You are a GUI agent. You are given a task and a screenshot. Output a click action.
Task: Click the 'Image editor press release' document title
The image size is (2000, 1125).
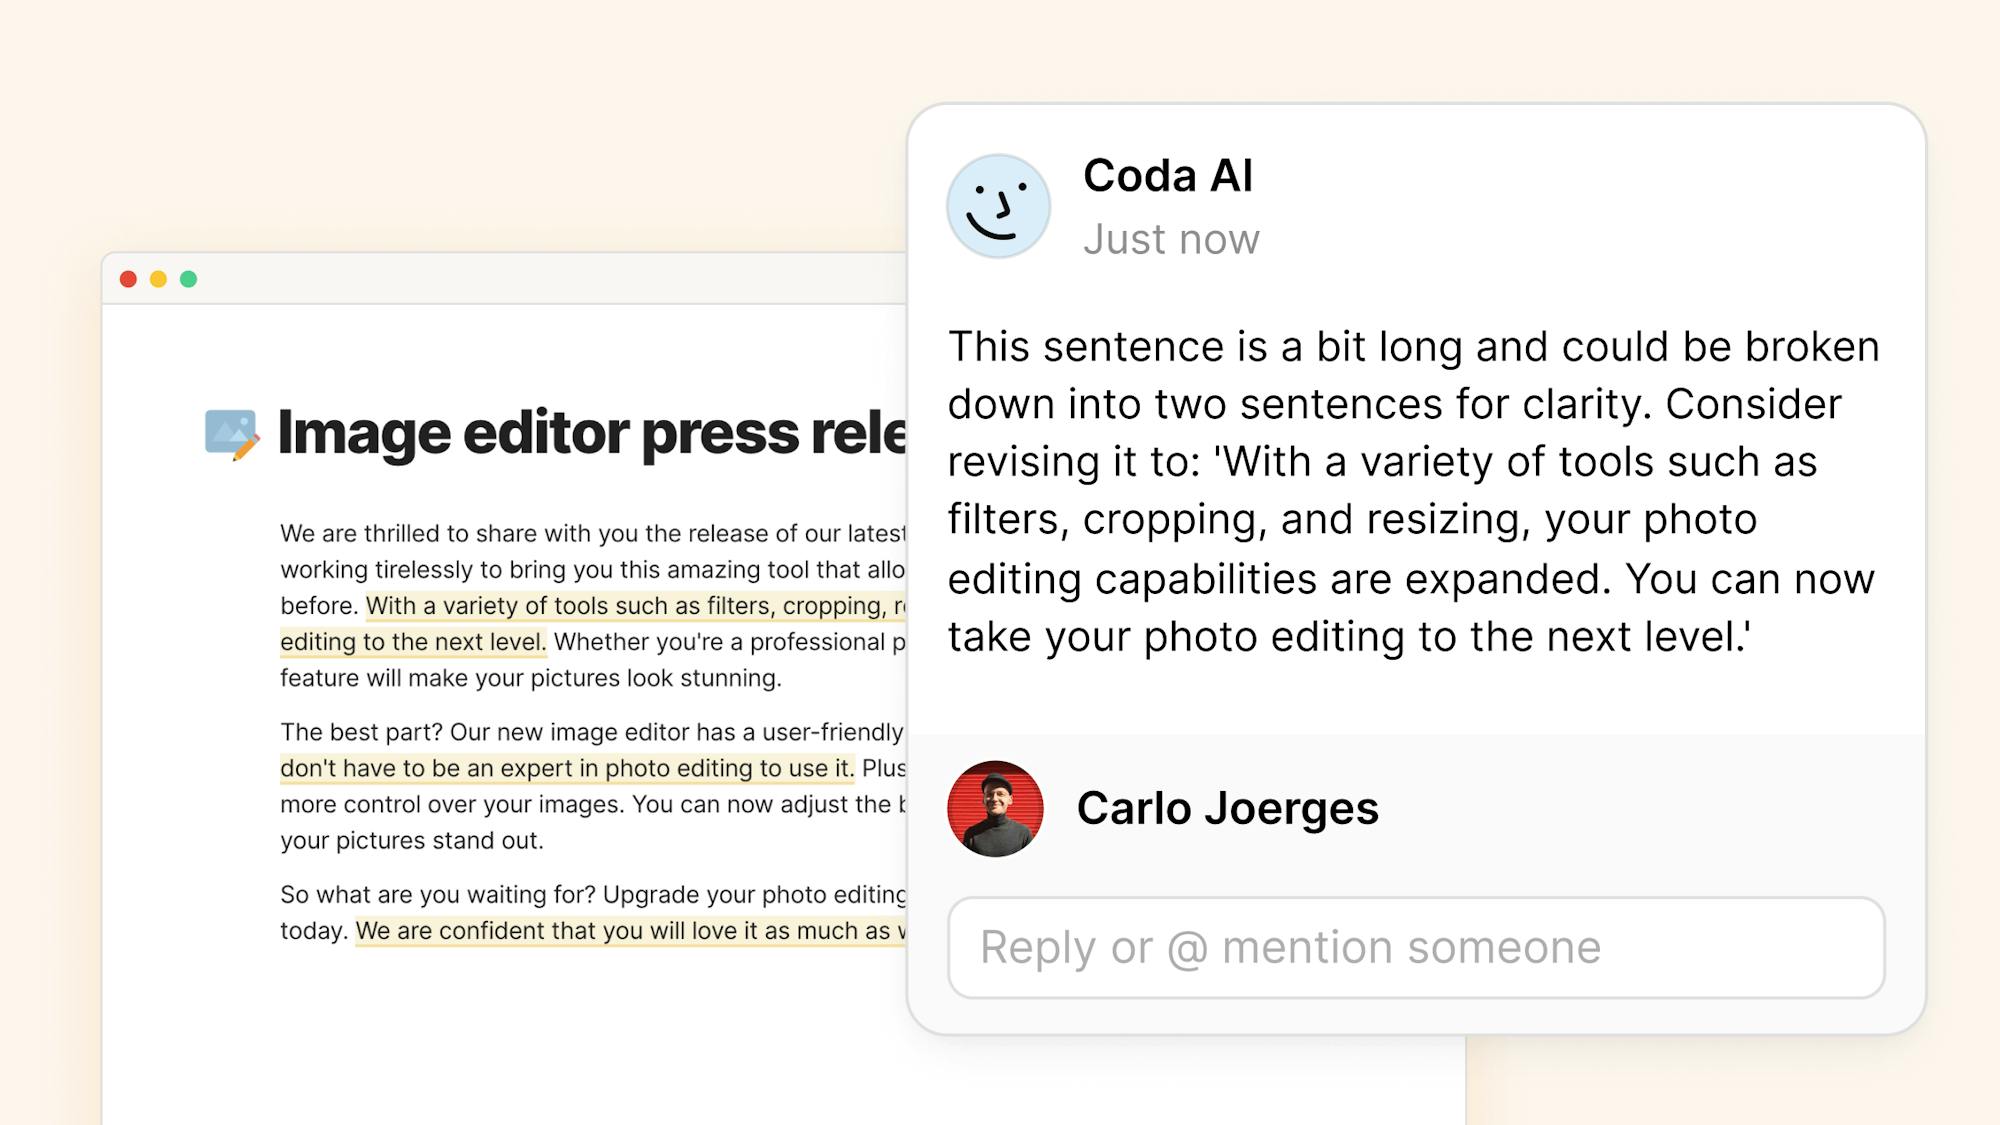tap(592, 433)
